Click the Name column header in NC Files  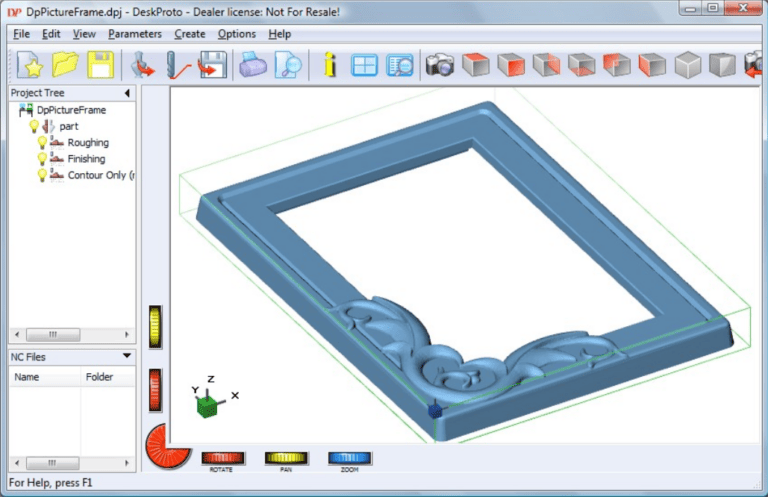pos(27,377)
